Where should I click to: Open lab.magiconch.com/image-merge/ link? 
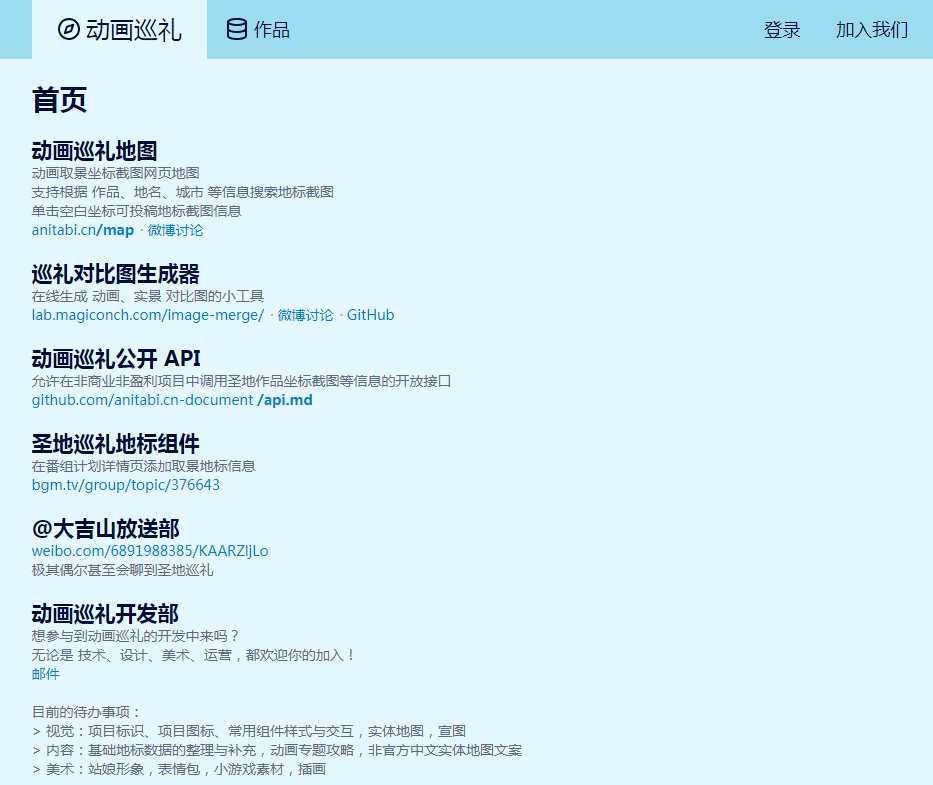pyautogui.click(x=148, y=315)
